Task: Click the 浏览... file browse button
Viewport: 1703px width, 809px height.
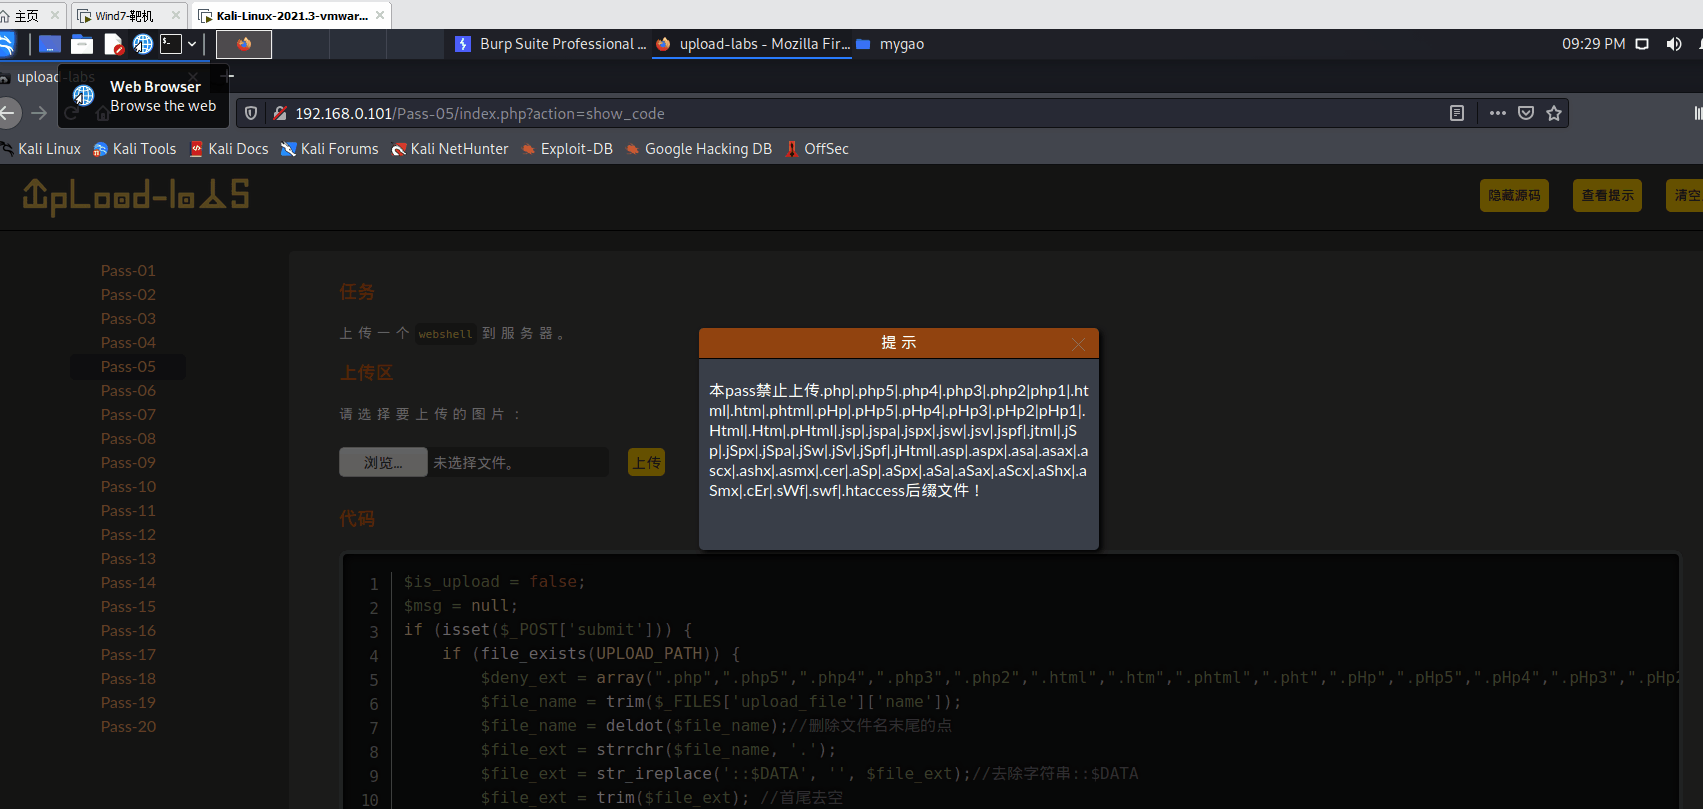Action: point(383,463)
